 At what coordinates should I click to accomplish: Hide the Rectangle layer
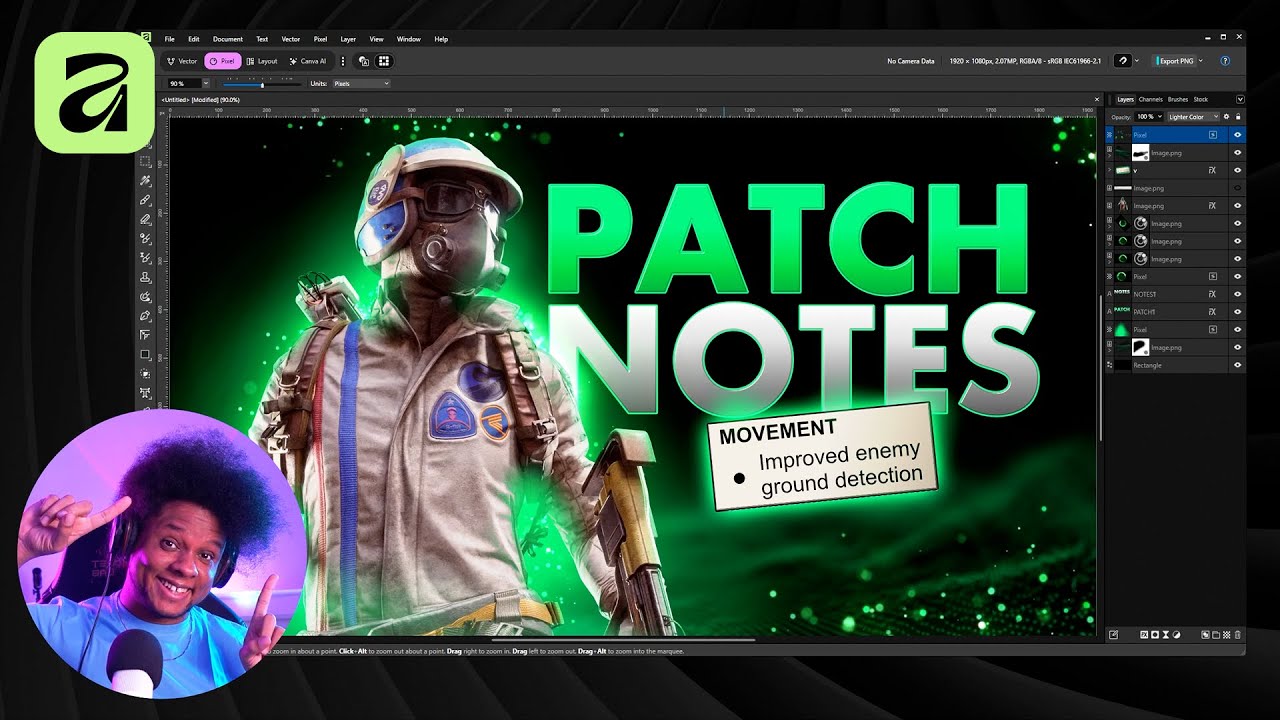(x=1238, y=365)
